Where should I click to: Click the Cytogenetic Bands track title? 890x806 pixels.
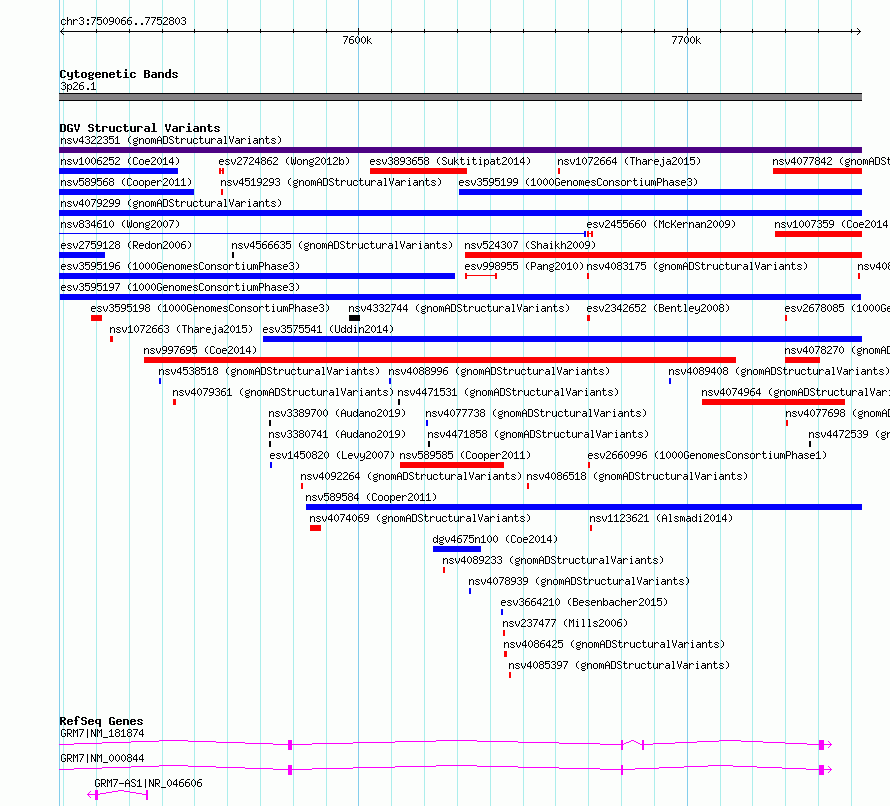(x=119, y=74)
